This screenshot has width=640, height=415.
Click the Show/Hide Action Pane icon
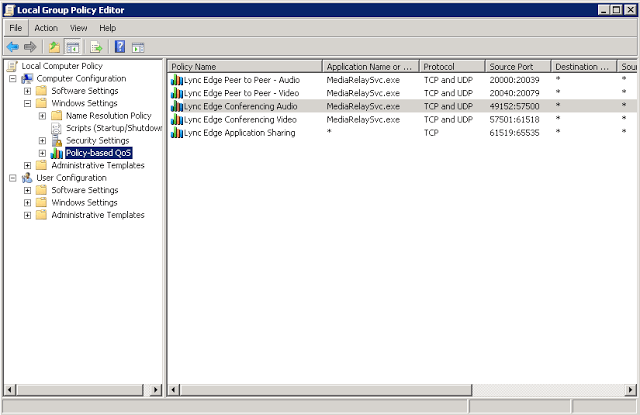[138, 46]
